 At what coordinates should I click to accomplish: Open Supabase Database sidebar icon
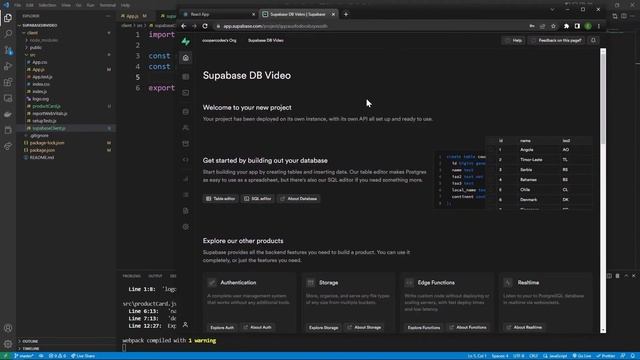[186, 111]
